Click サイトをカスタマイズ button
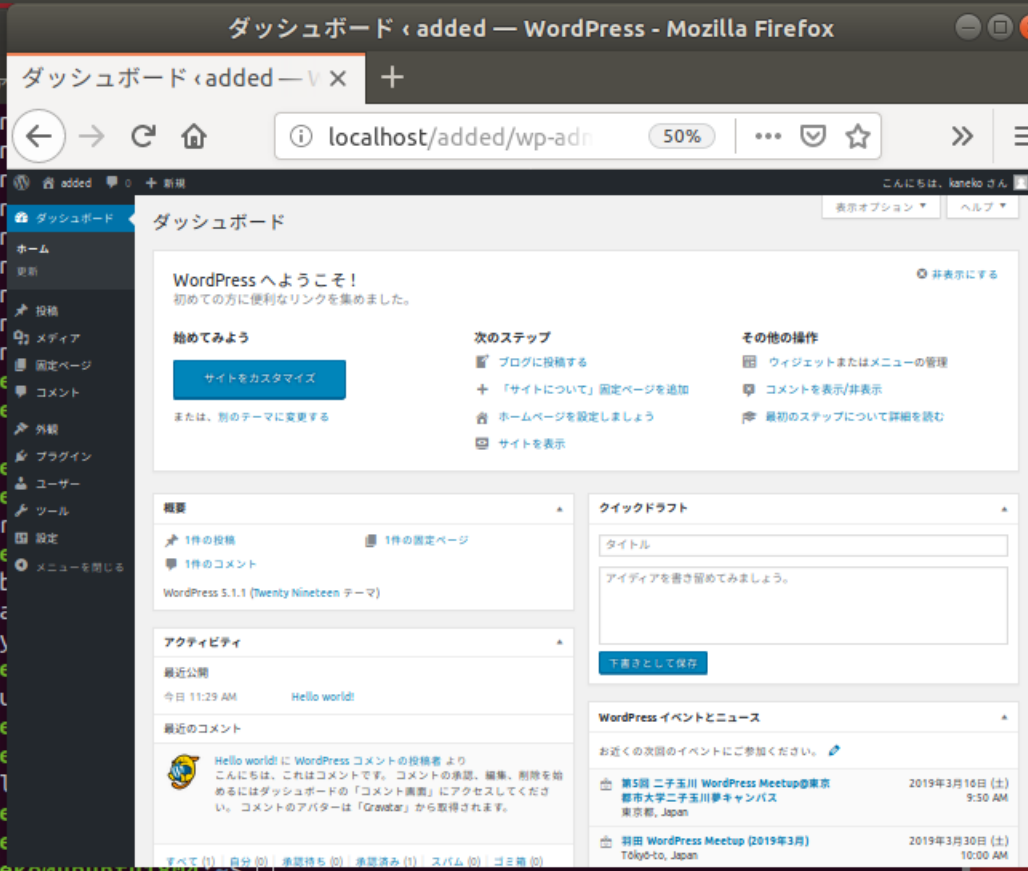This screenshot has height=871, width=1028. [260, 379]
